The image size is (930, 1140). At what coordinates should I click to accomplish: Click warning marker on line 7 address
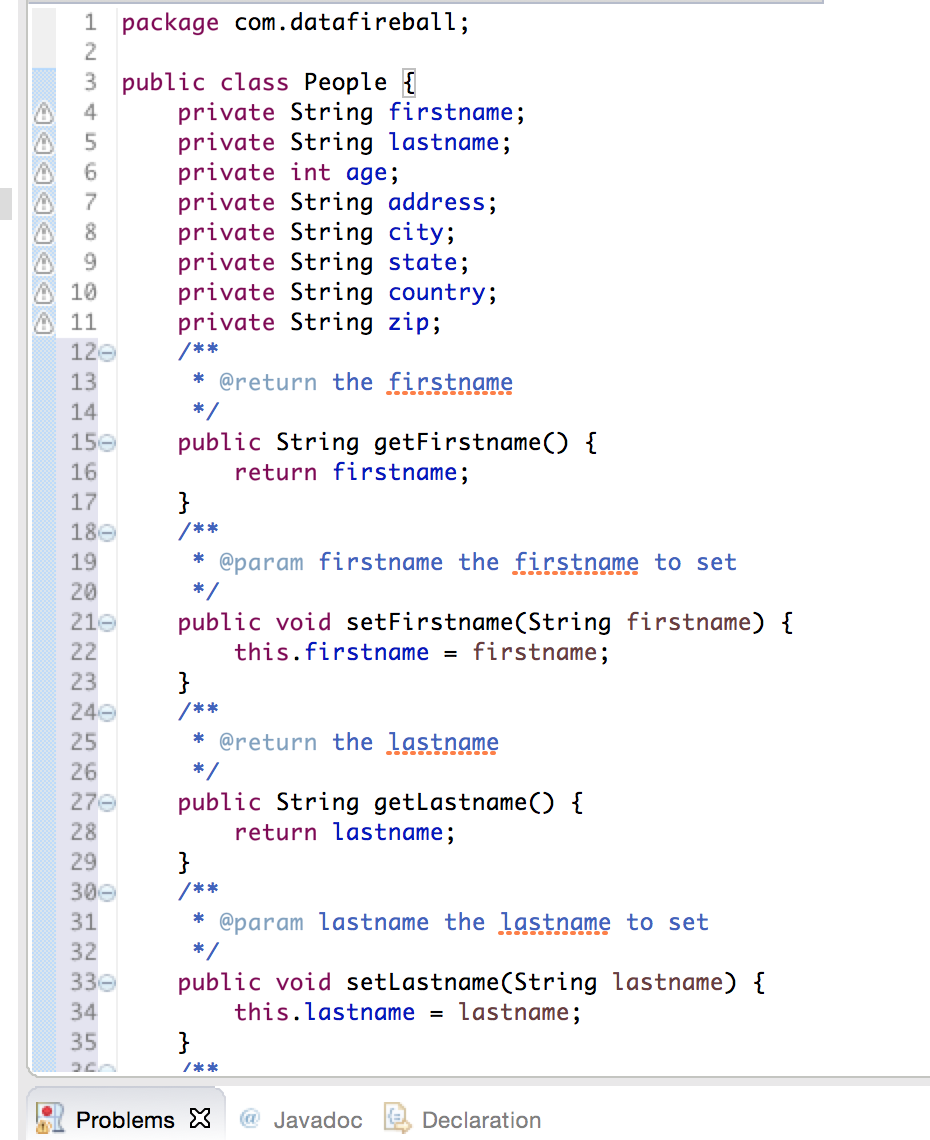[44, 202]
